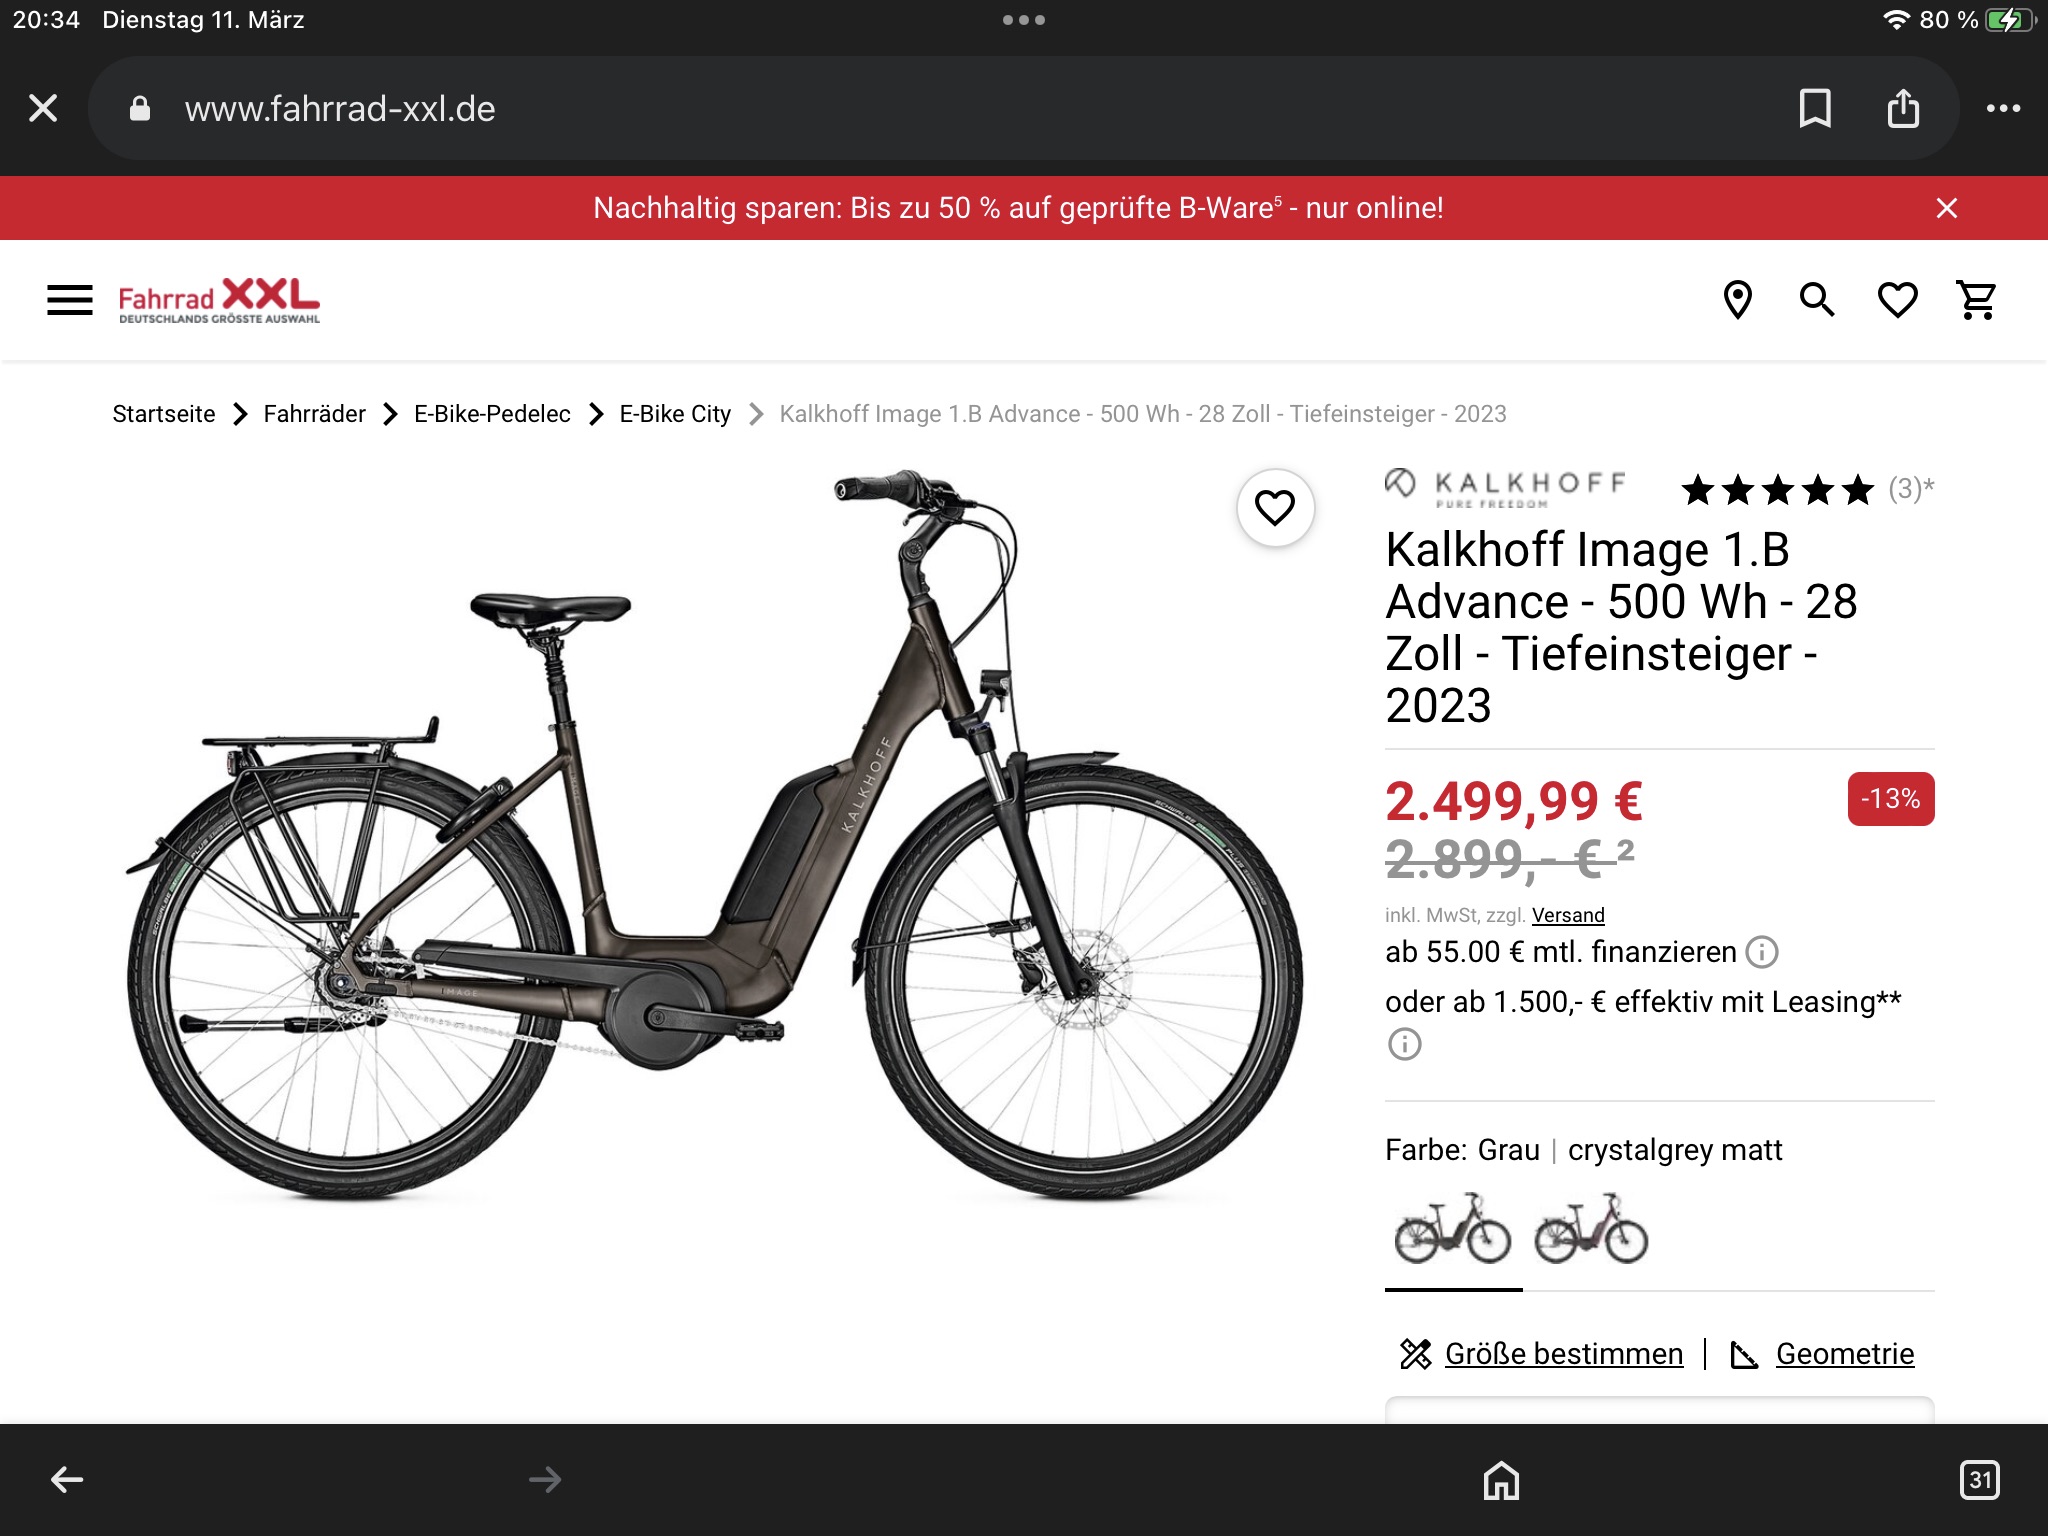This screenshot has width=2048, height=1536.
Task: Go to Fahrräder breadcrumb
Action: click(315, 414)
